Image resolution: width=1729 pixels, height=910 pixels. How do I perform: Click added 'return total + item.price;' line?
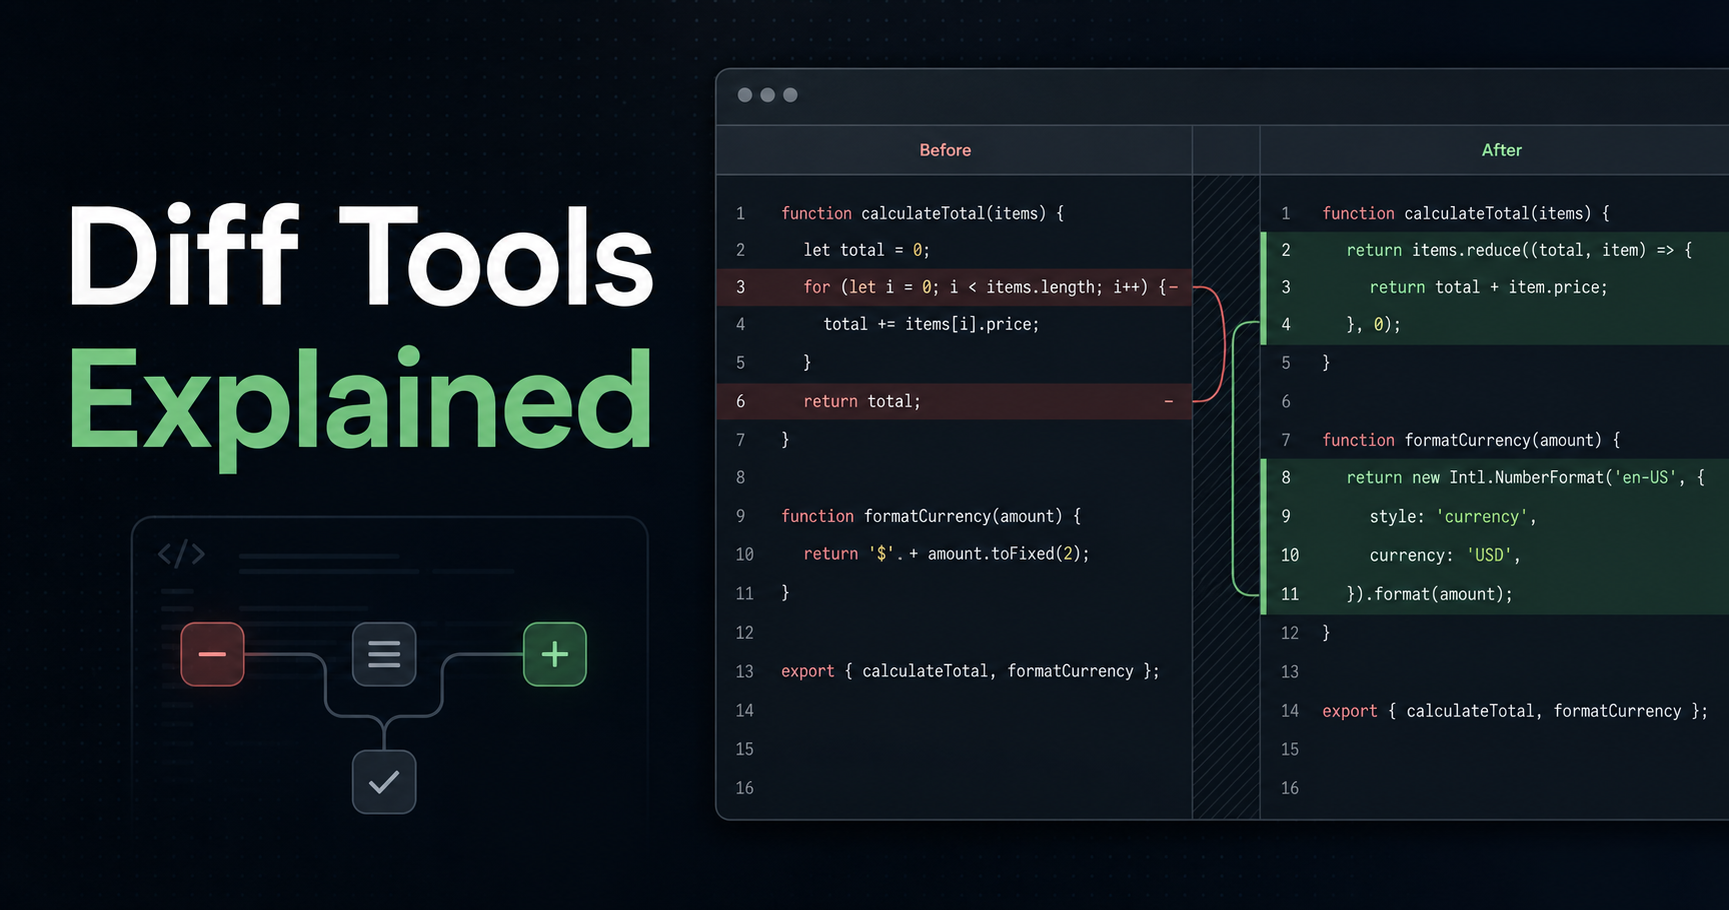(1495, 287)
